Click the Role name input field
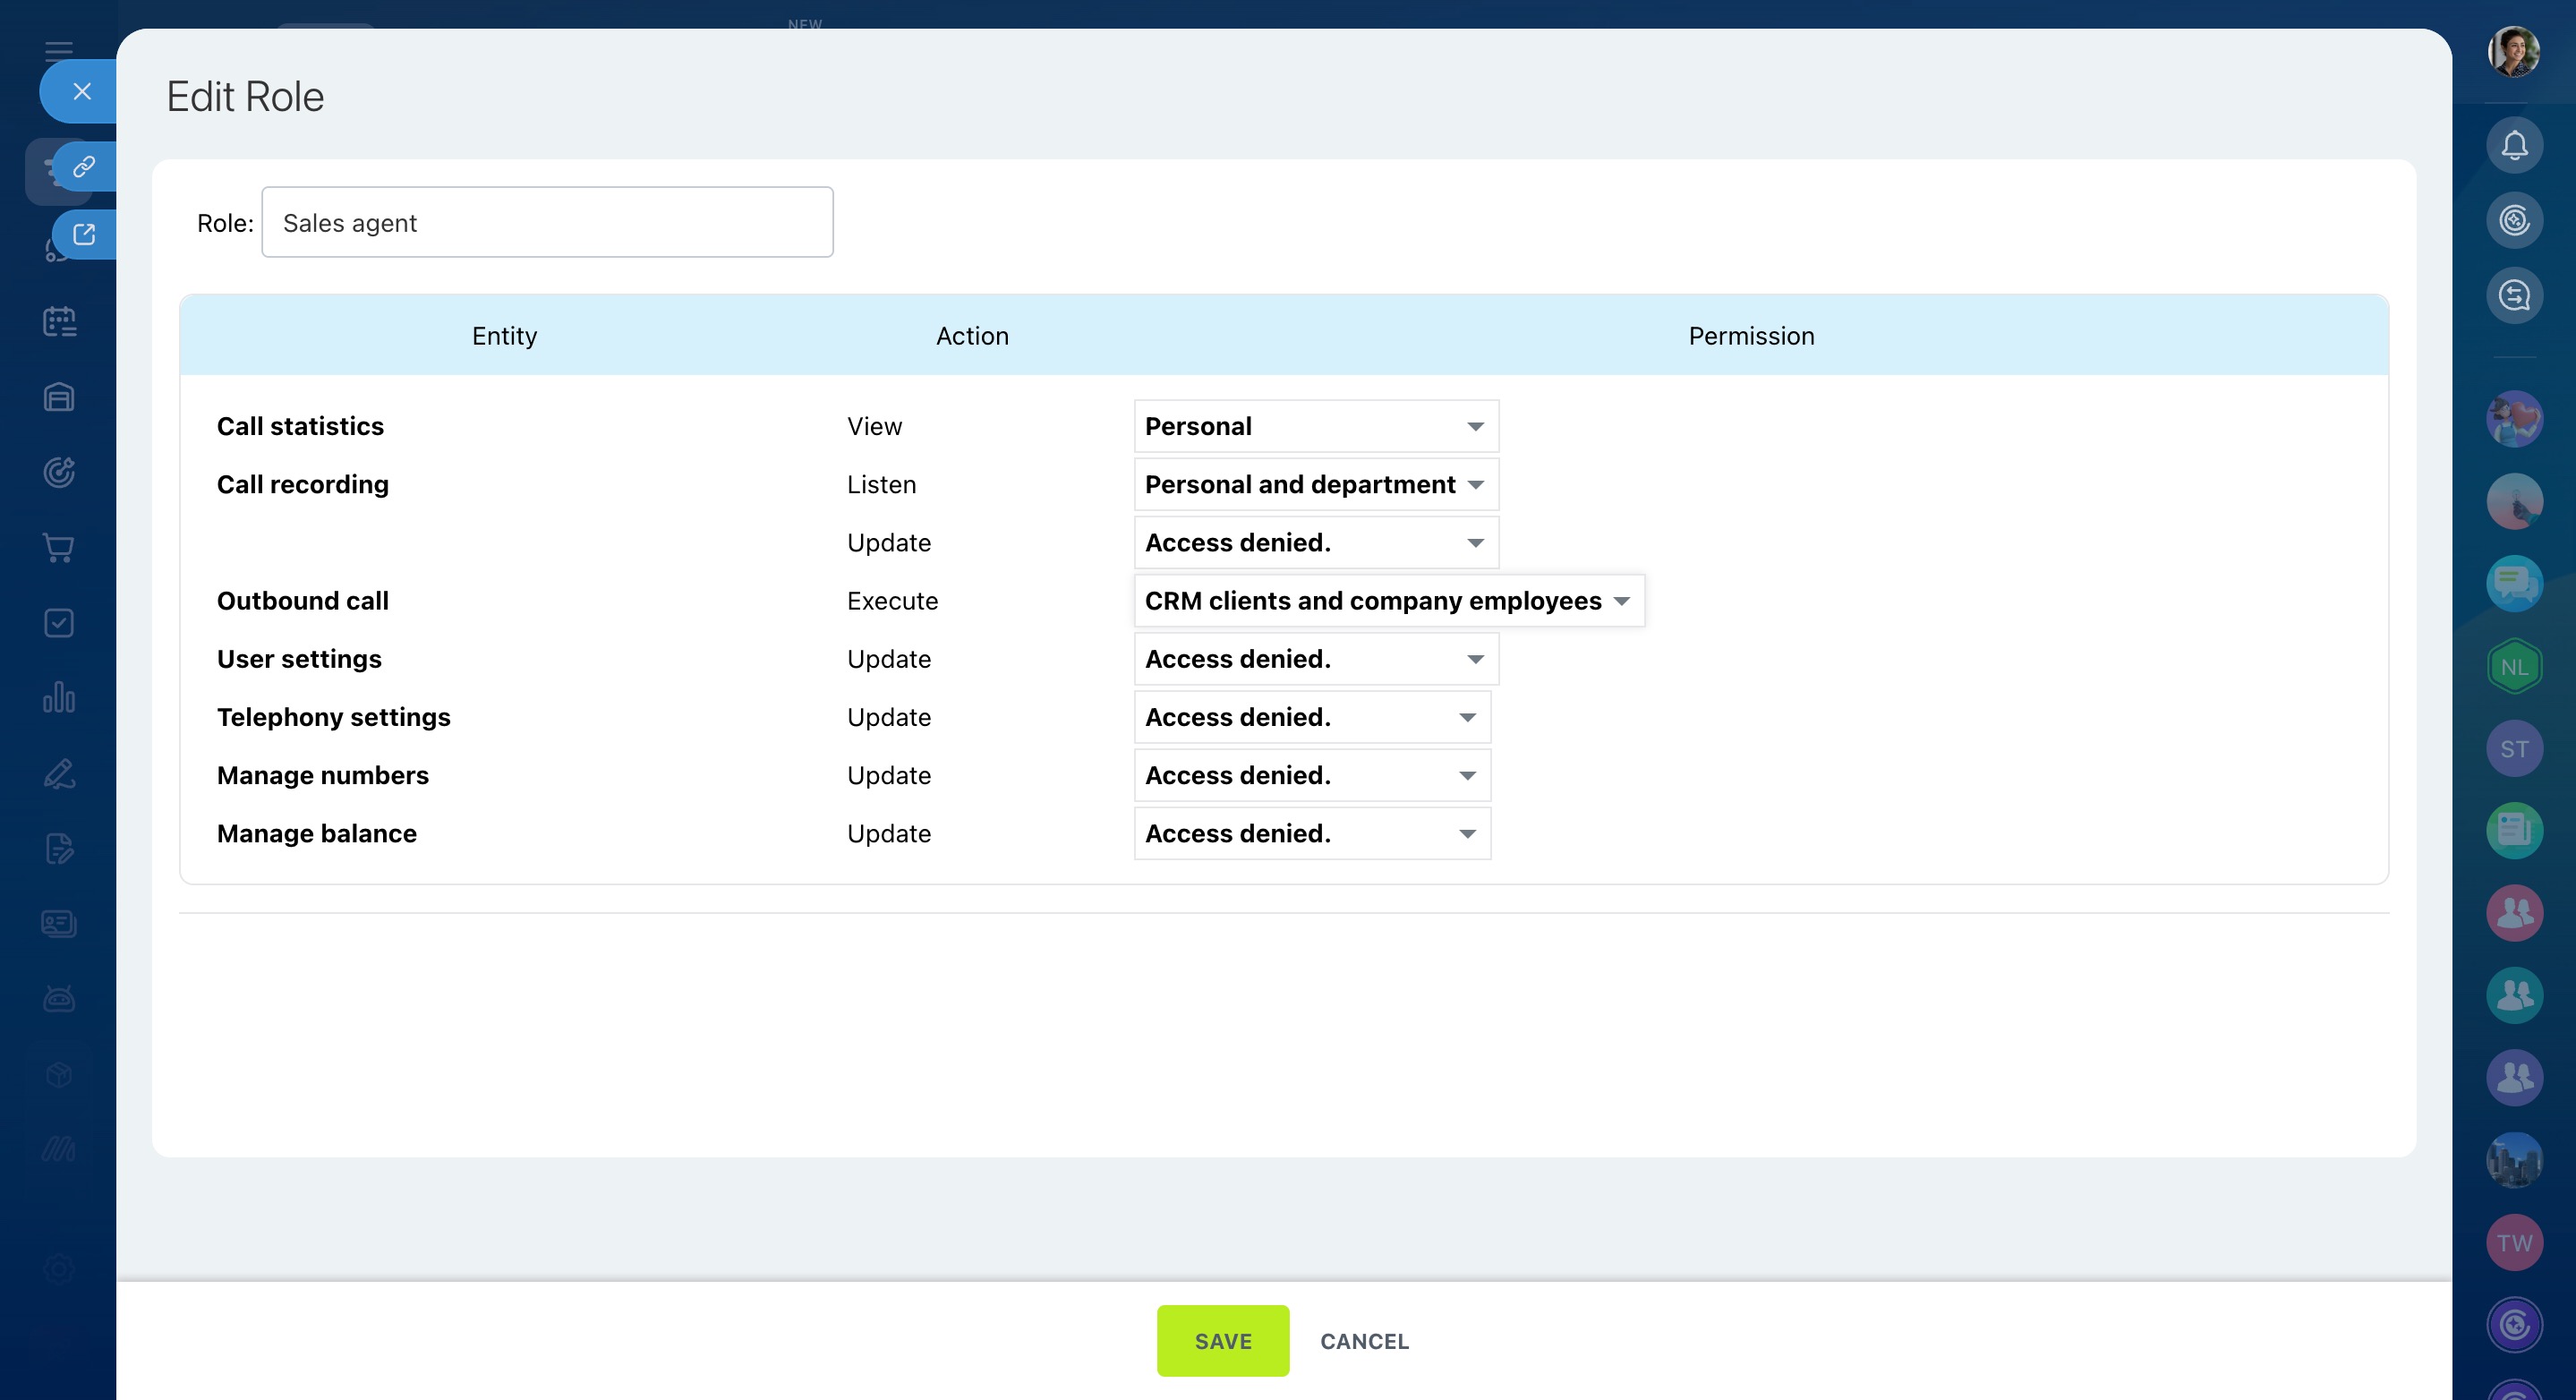Screen dimensions: 2576x1400 tap(547, 222)
